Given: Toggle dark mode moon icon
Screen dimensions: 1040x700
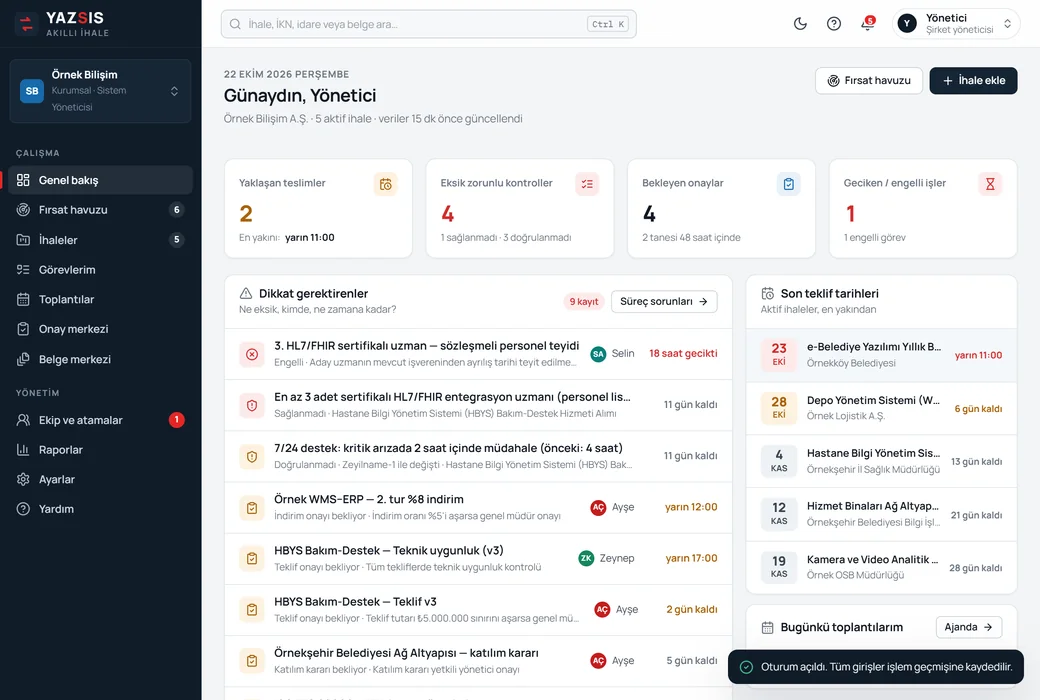Looking at the screenshot, I should point(800,24).
